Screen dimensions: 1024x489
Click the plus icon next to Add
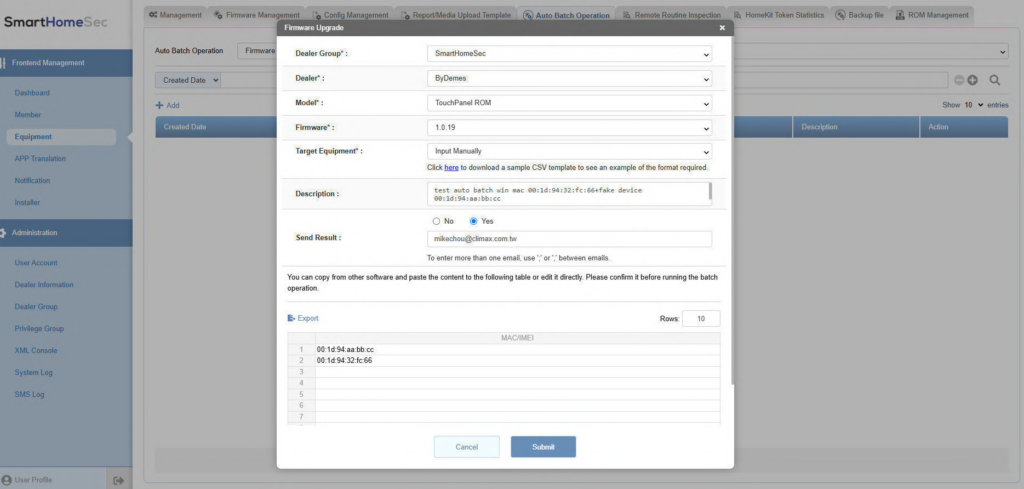159,105
